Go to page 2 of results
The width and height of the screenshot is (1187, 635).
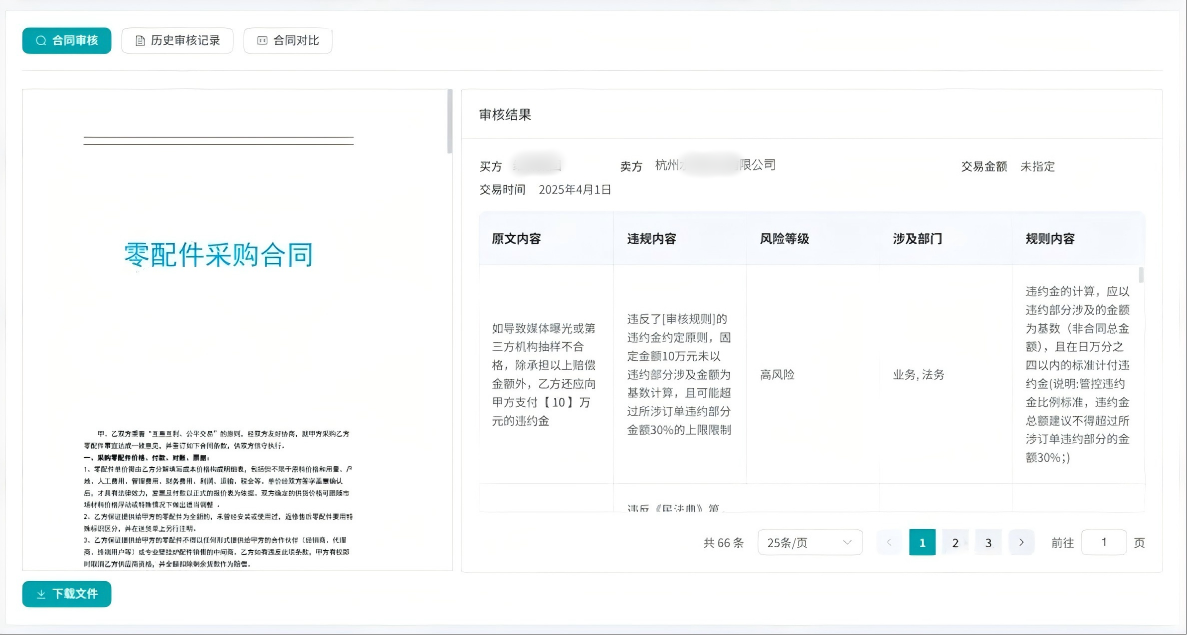954,541
